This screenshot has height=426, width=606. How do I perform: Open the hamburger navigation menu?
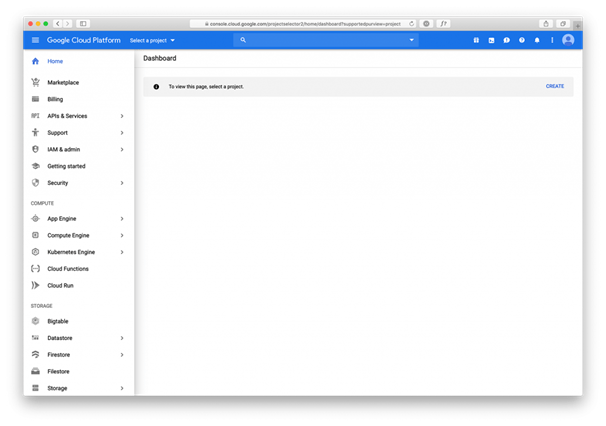click(35, 40)
